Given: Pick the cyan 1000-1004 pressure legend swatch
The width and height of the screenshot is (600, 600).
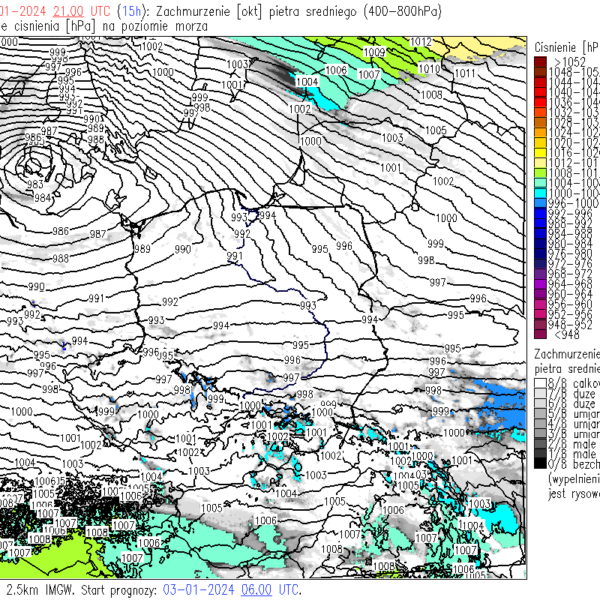Looking at the screenshot, I should pyautogui.click(x=540, y=192).
